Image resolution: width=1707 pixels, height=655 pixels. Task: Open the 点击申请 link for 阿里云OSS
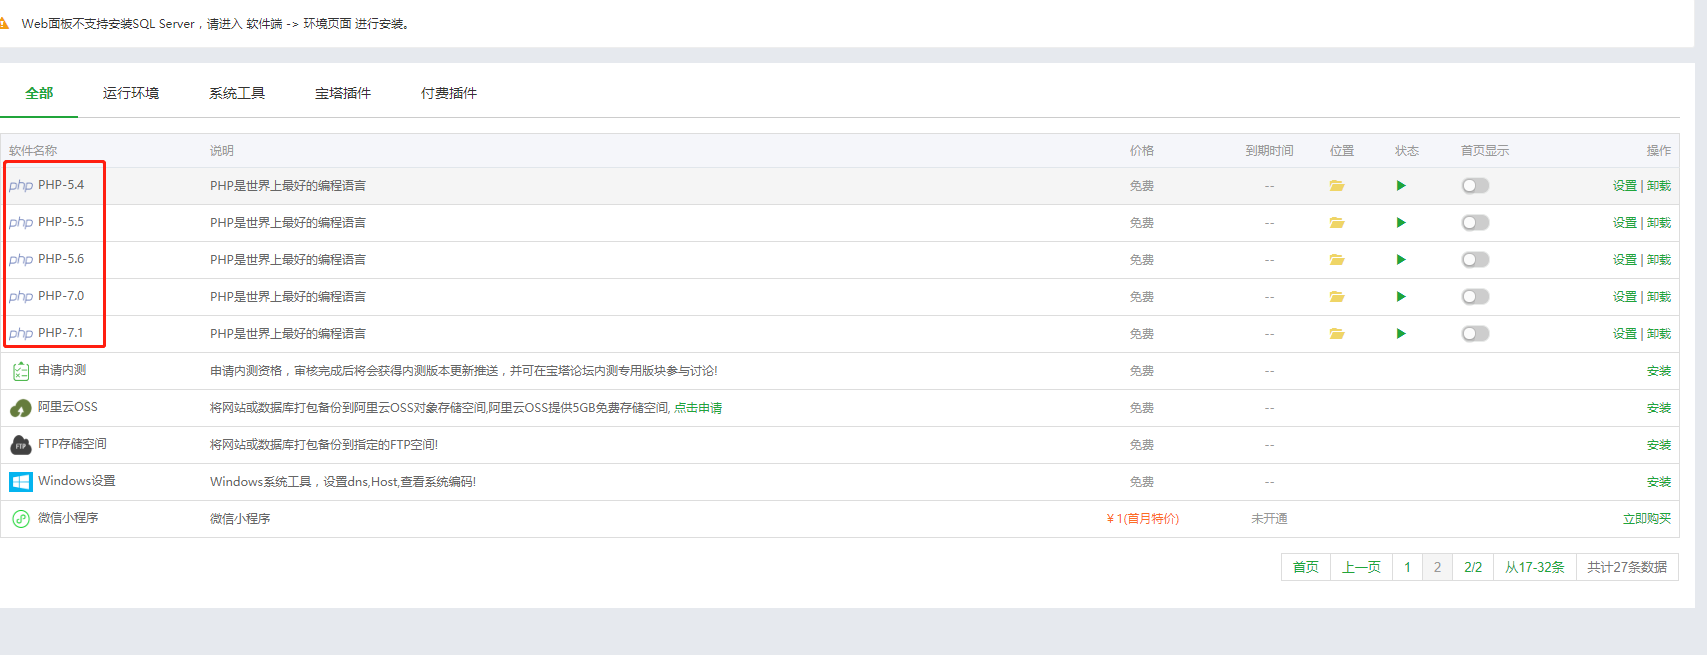(698, 408)
